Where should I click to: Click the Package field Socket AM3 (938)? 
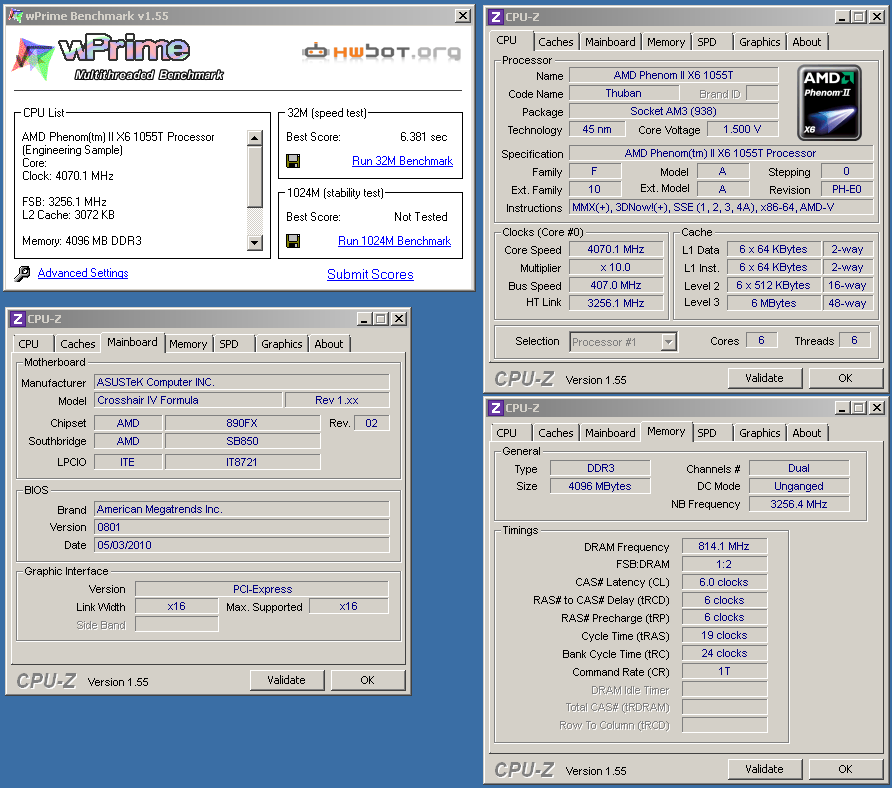(674, 112)
